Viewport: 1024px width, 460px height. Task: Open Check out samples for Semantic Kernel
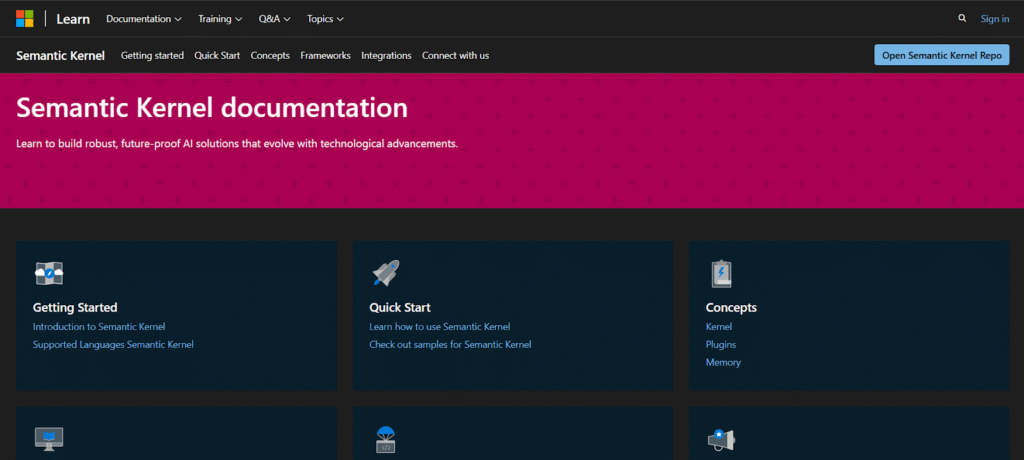coord(450,344)
